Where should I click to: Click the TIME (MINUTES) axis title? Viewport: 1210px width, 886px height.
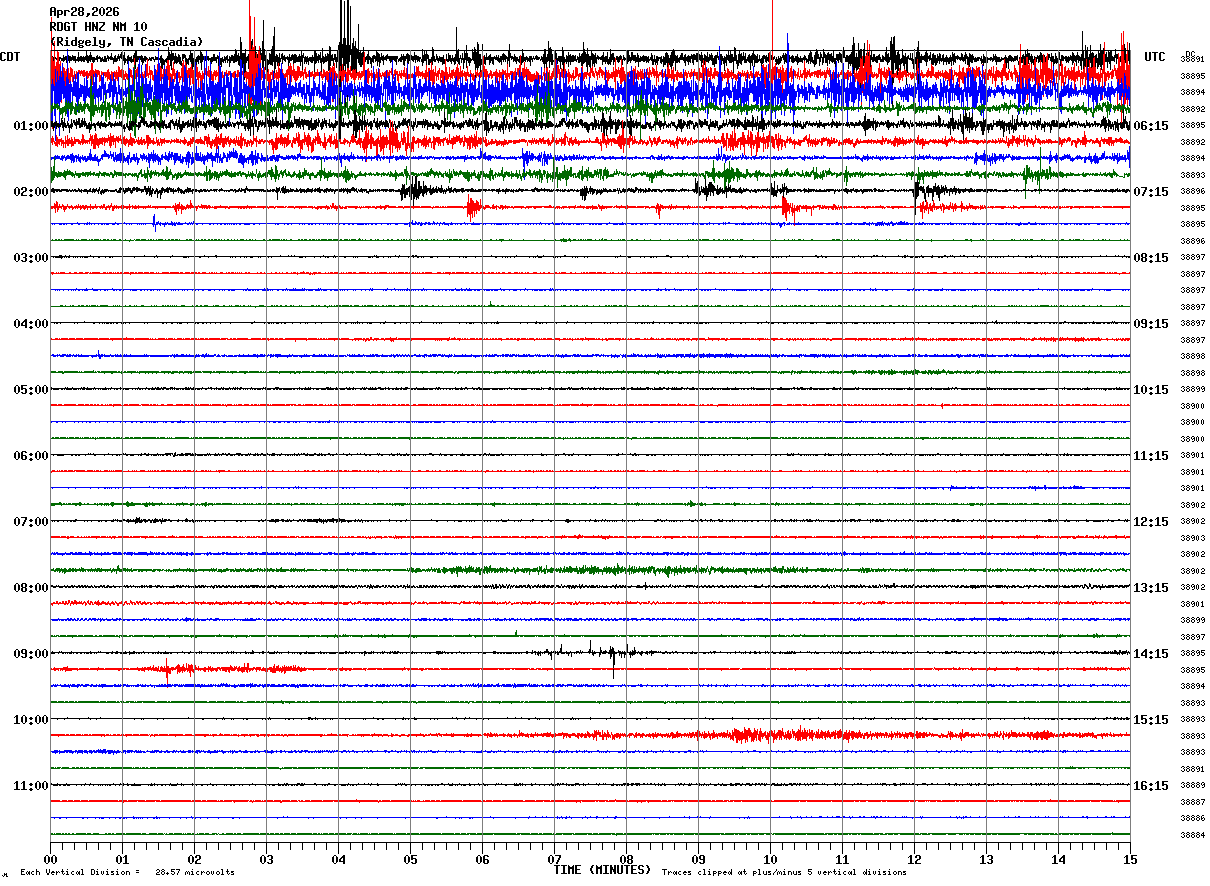point(602,870)
